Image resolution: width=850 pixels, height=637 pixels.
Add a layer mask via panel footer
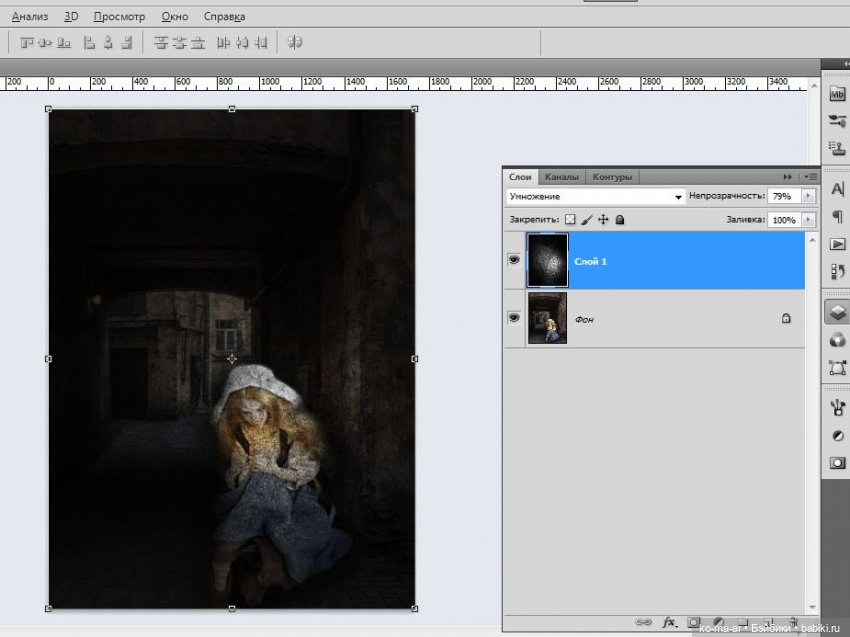pyautogui.click(x=693, y=622)
